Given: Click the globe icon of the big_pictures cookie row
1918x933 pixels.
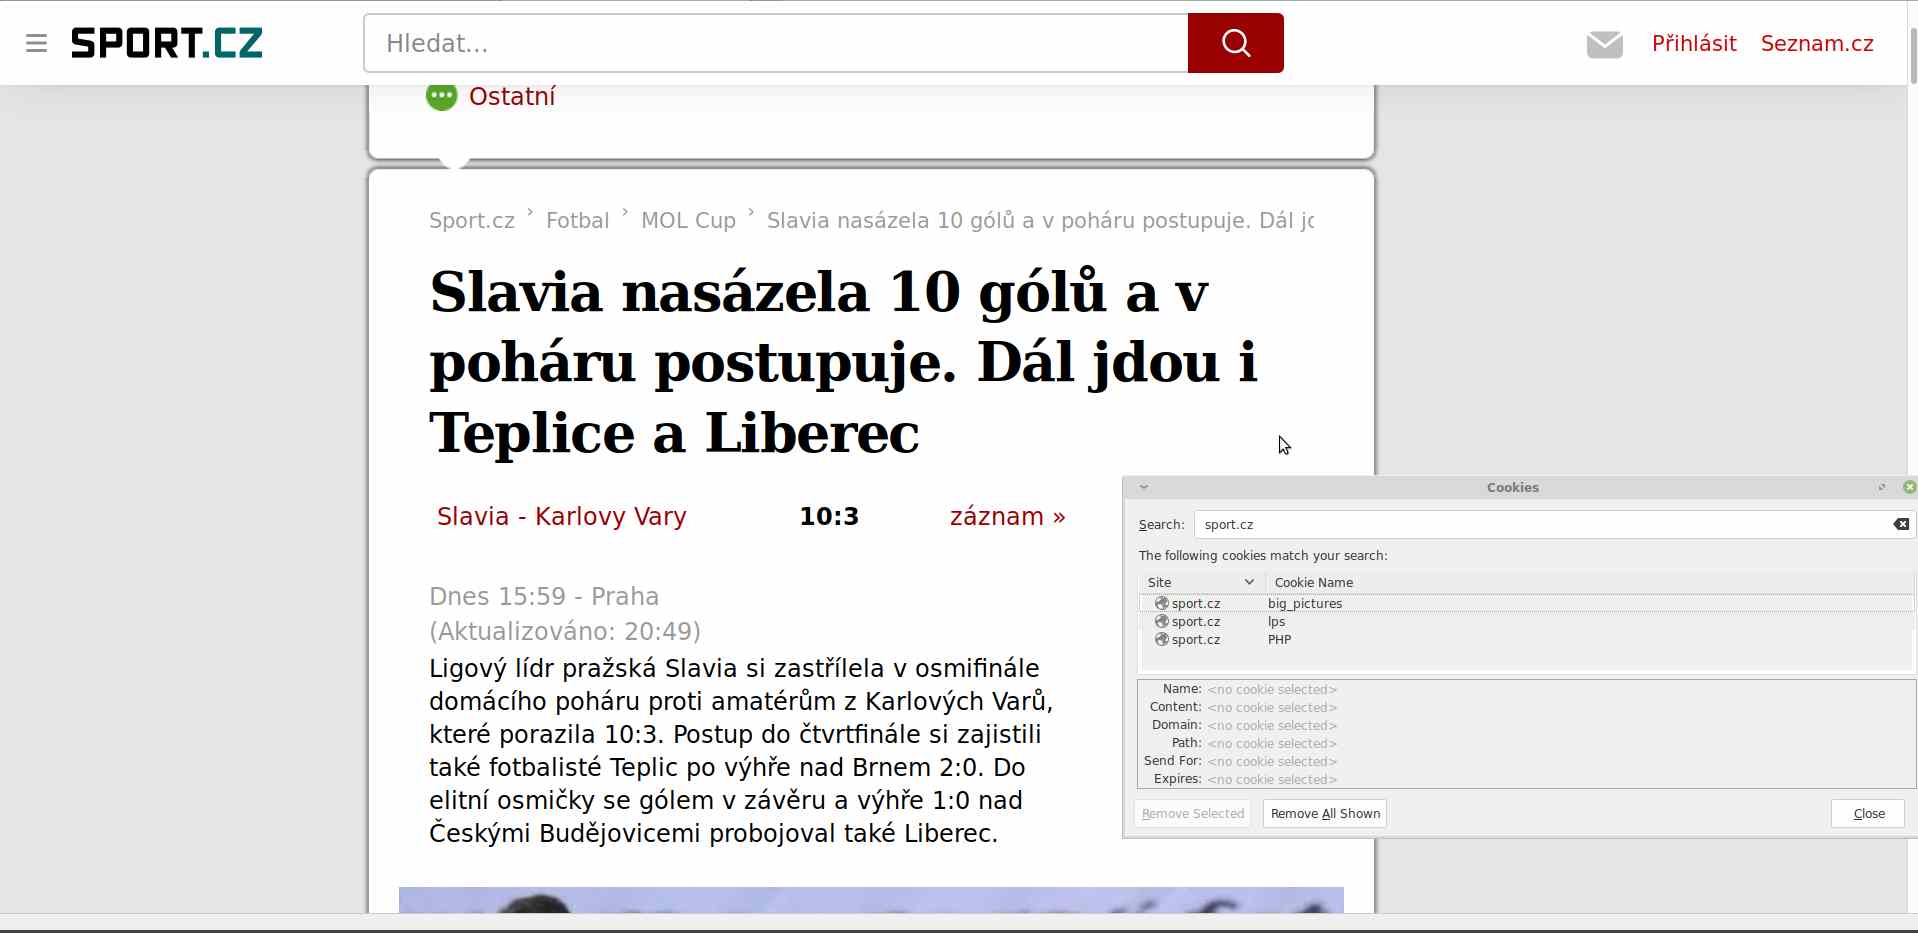Looking at the screenshot, I should coord(1161,603).
